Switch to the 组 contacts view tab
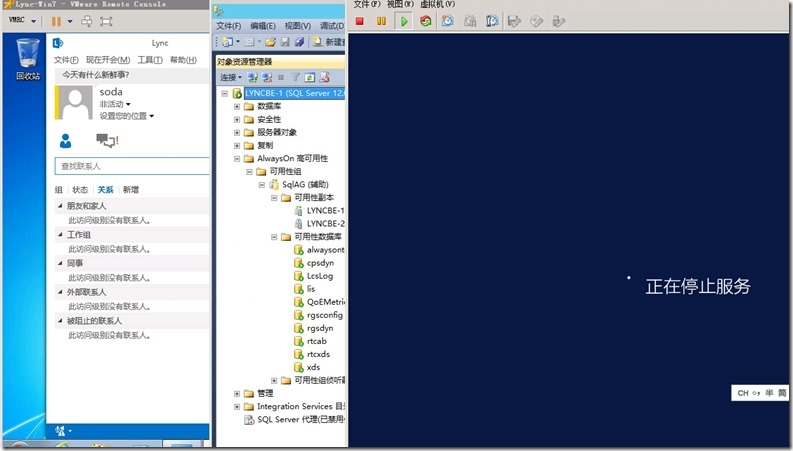The width and height of the screenshot is (793, 451). pyautogui.click(x=59, y=190)
